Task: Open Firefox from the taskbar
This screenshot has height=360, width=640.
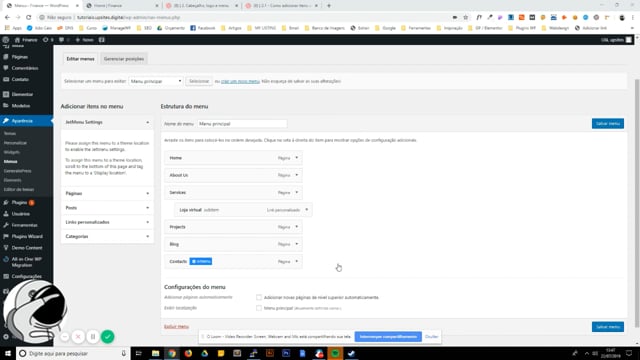Action: click(188, 353)
